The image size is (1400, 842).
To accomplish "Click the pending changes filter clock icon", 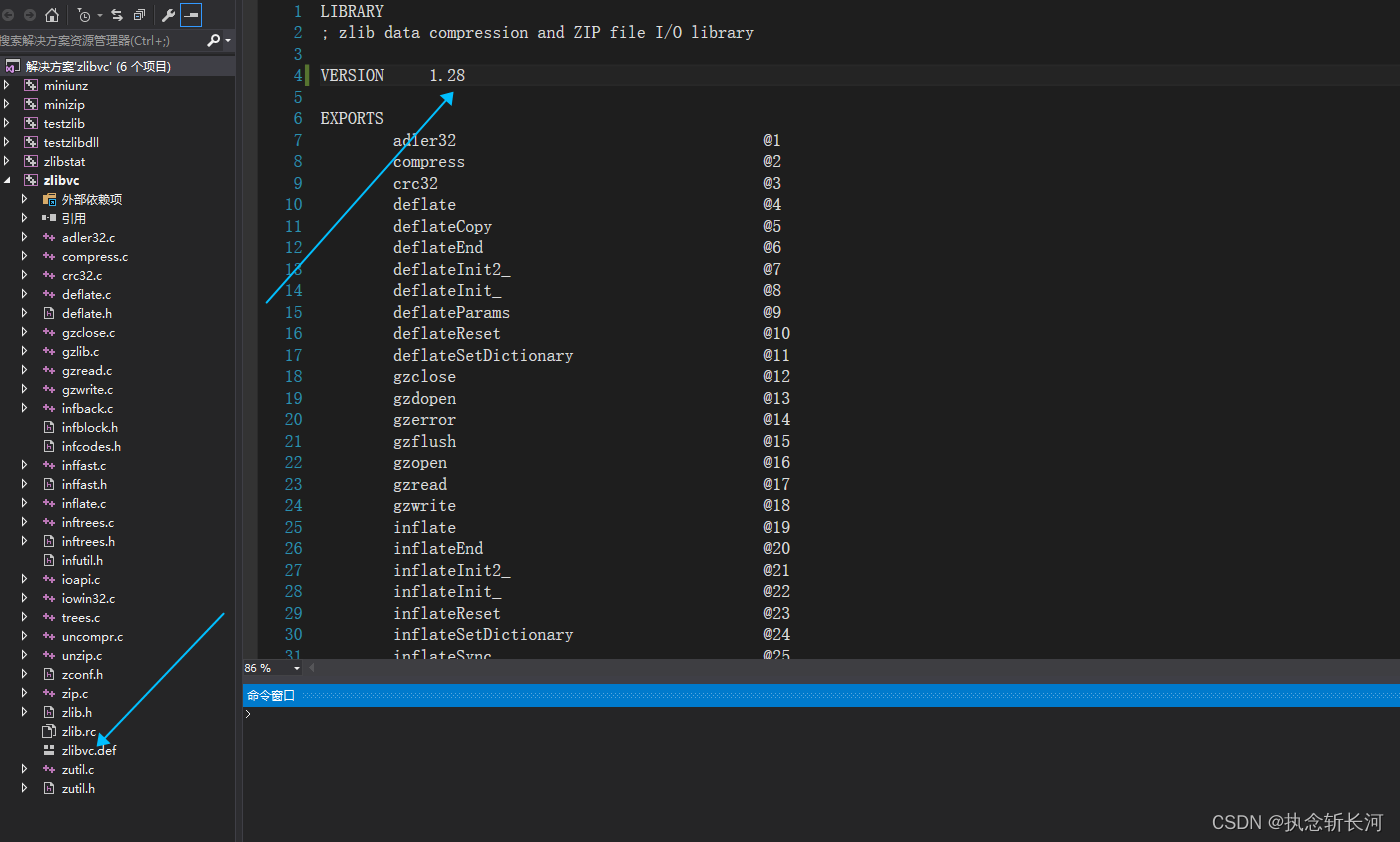I will coord(83,15).
